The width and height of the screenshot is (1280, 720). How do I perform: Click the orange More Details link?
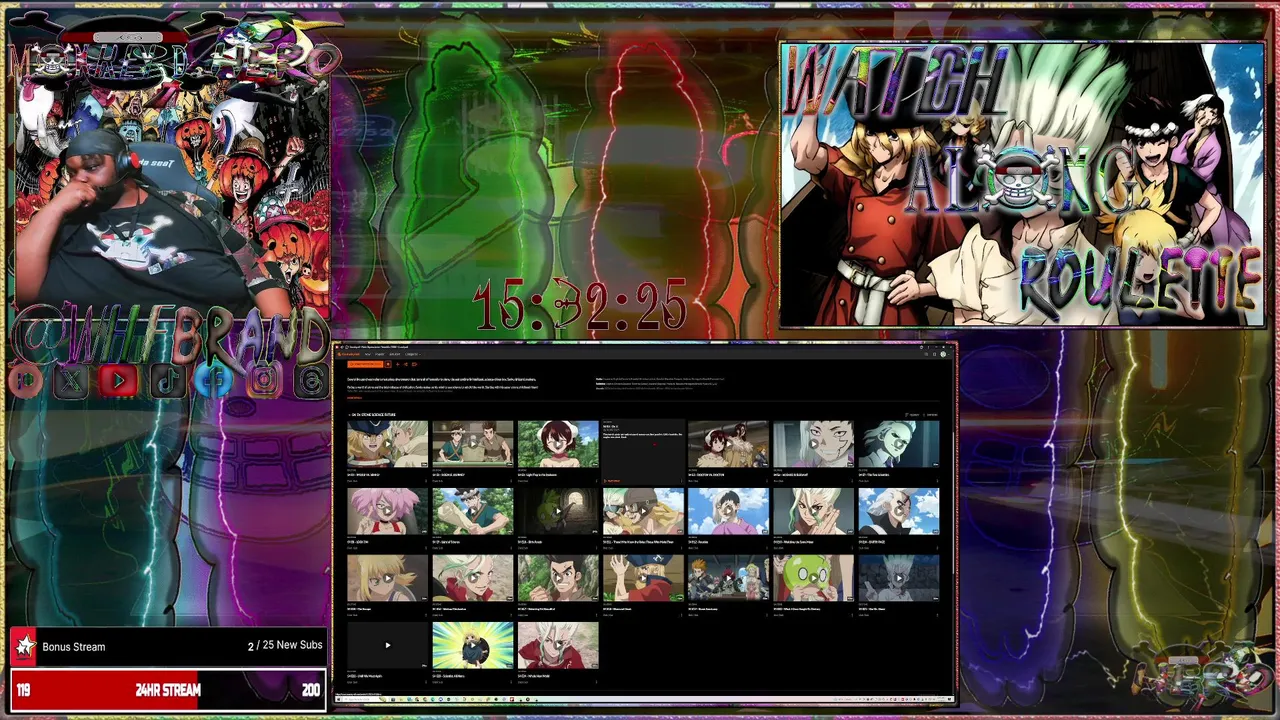(354, 397)
